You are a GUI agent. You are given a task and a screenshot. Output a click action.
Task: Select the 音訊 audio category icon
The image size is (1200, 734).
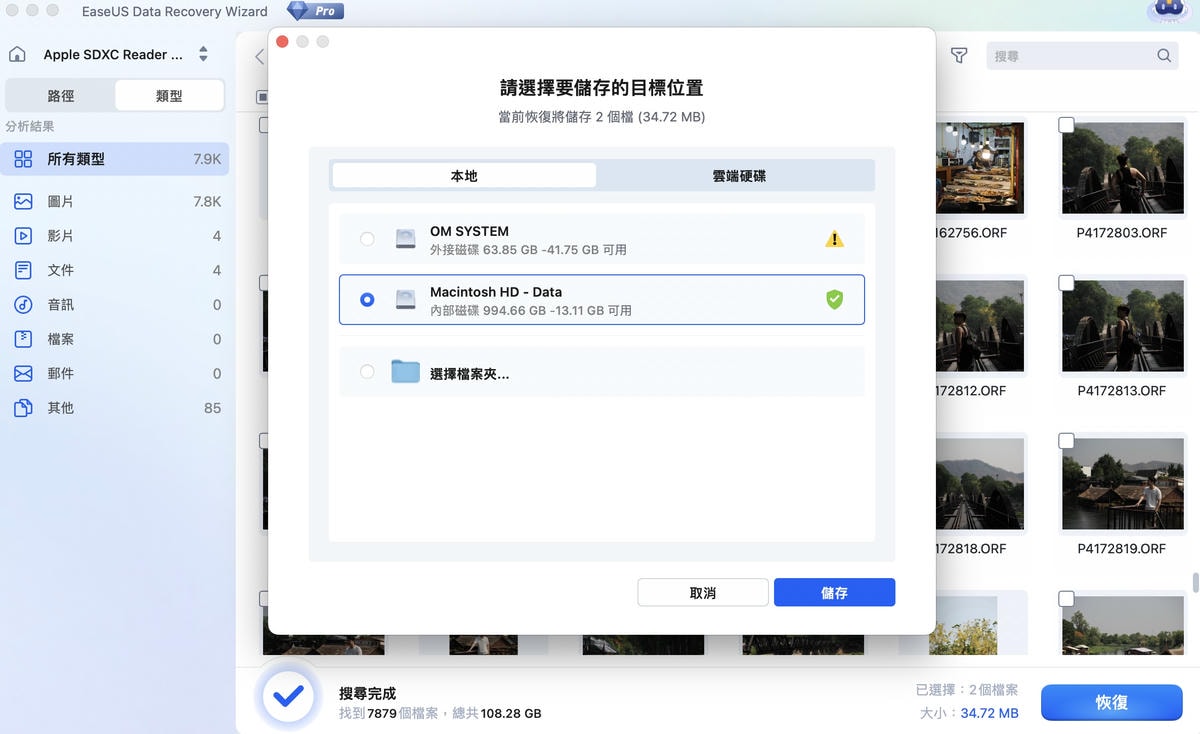[23, 305]
